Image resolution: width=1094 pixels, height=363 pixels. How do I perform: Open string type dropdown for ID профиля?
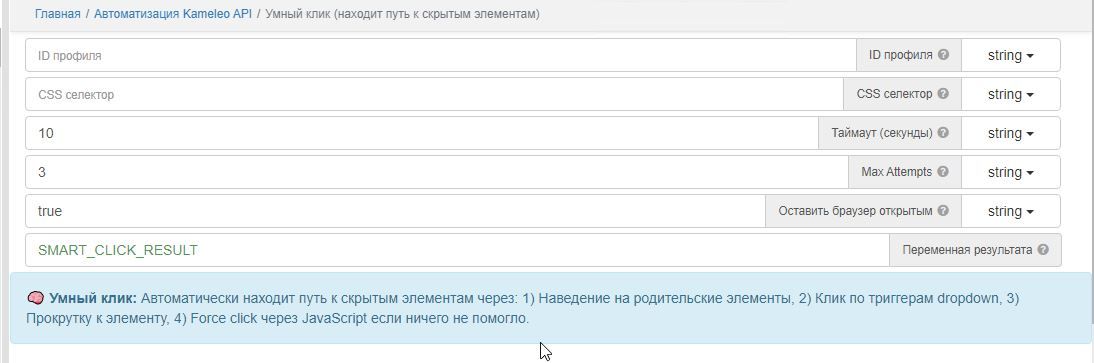(x=1010, y=55)
